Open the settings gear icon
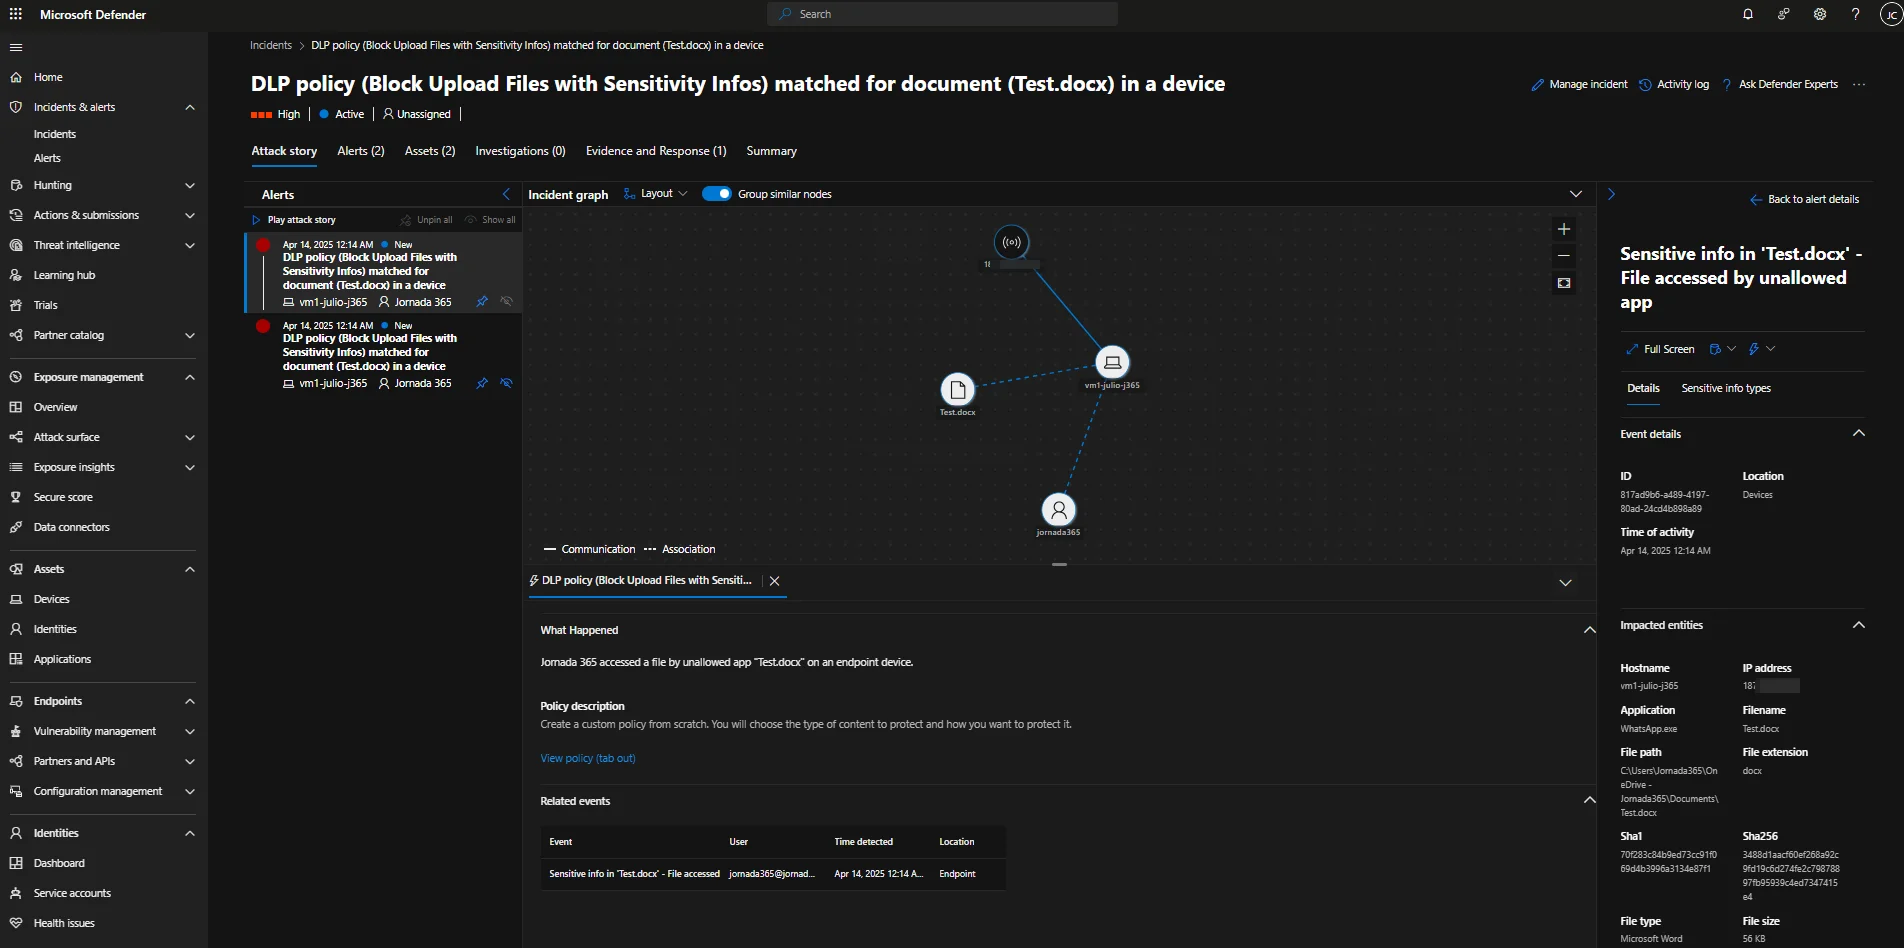Viewport: 1904px width, 948px height. tap(1820, 14)
